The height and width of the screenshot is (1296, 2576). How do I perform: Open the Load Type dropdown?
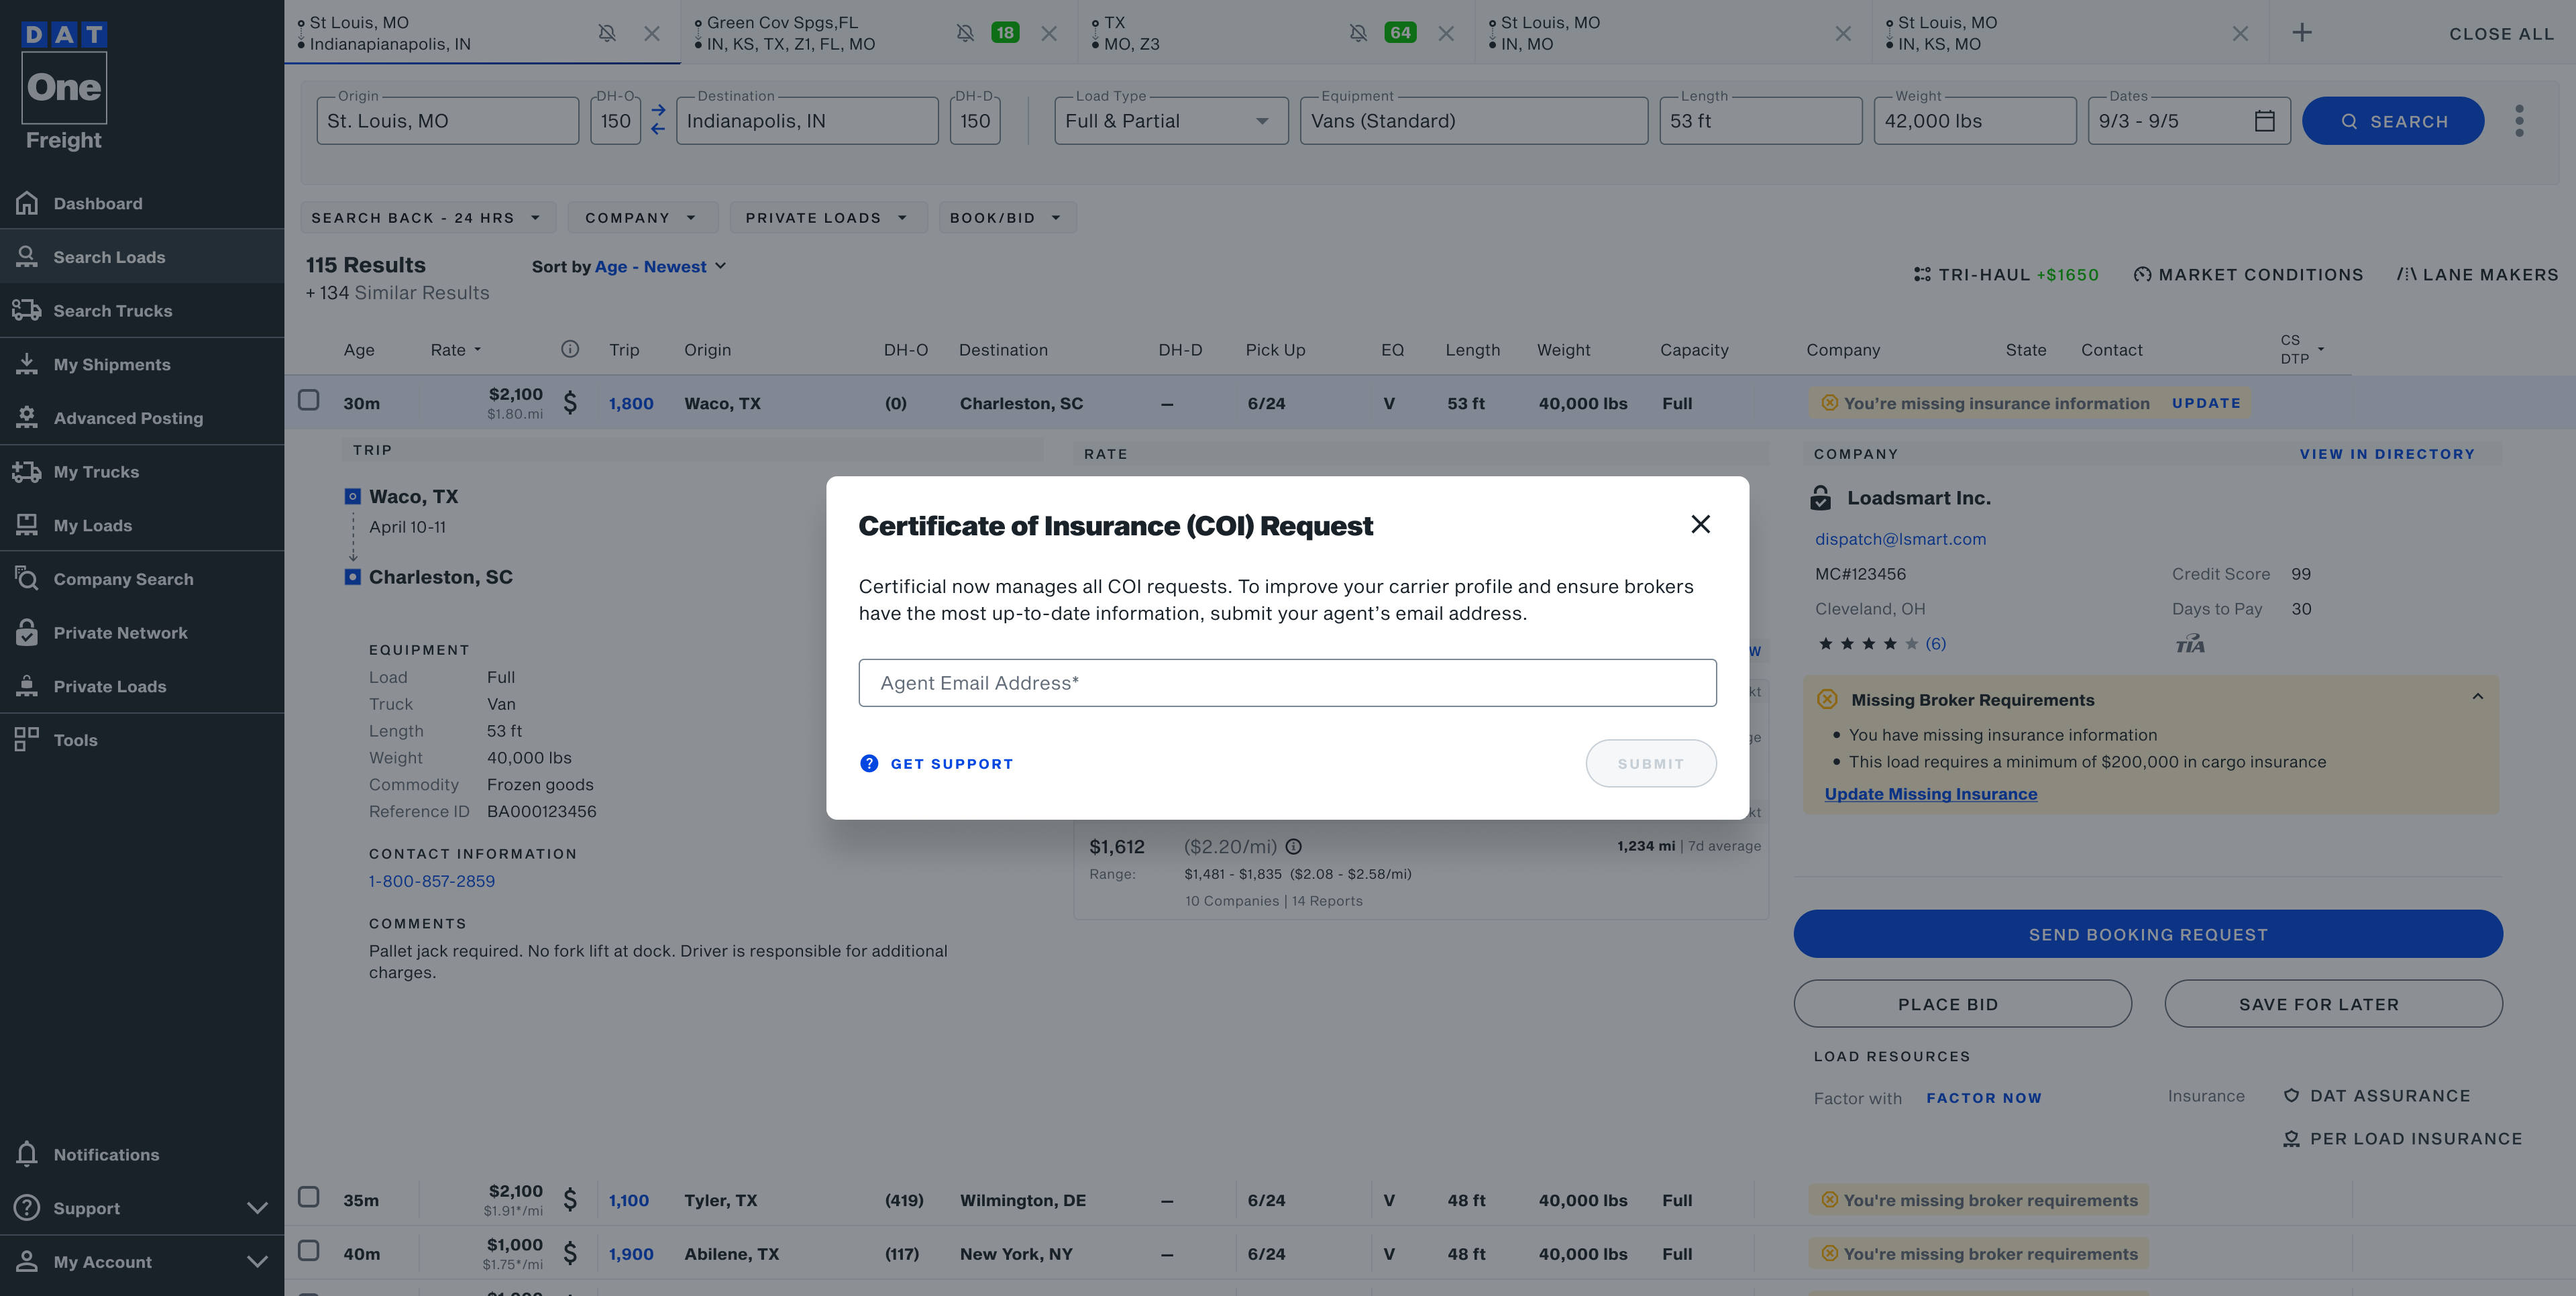click(1170, 121)
